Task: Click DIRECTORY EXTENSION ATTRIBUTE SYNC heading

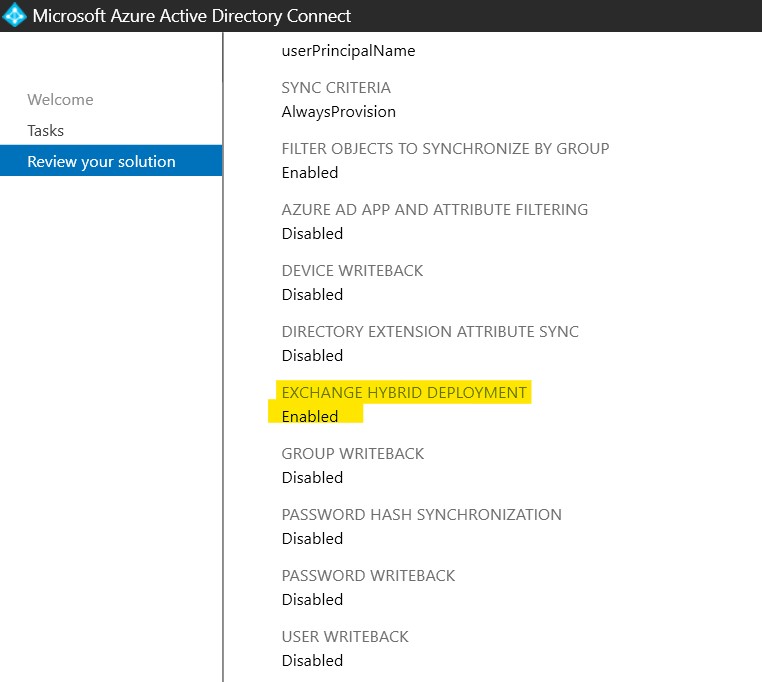Action: (x=430, y=332)
